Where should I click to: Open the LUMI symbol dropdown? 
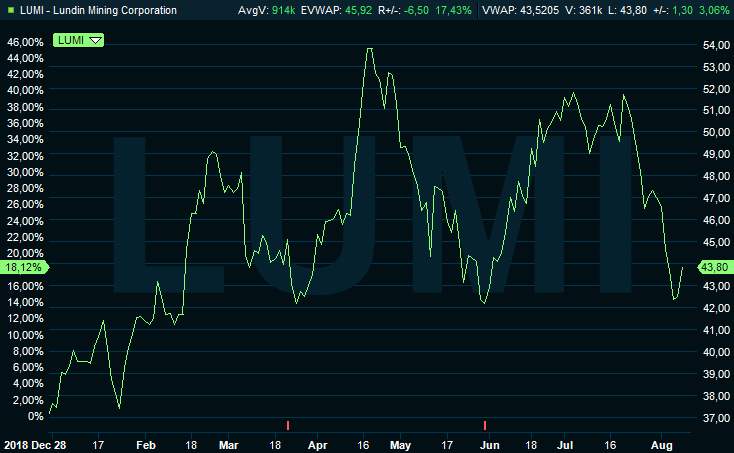(x=78, y=40)
